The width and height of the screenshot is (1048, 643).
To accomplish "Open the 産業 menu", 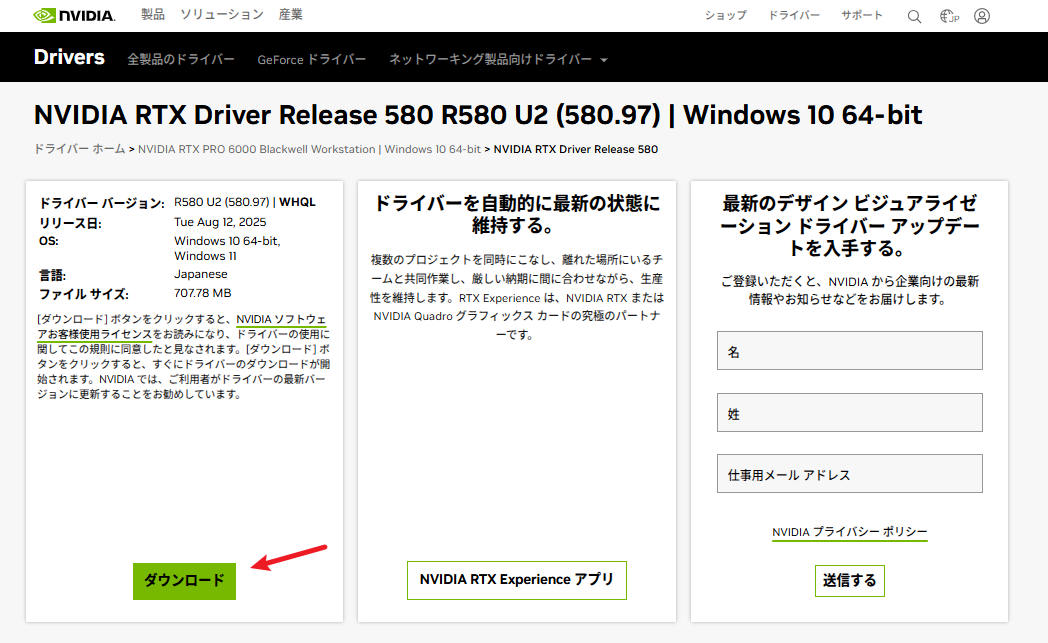I will (291, 15).
